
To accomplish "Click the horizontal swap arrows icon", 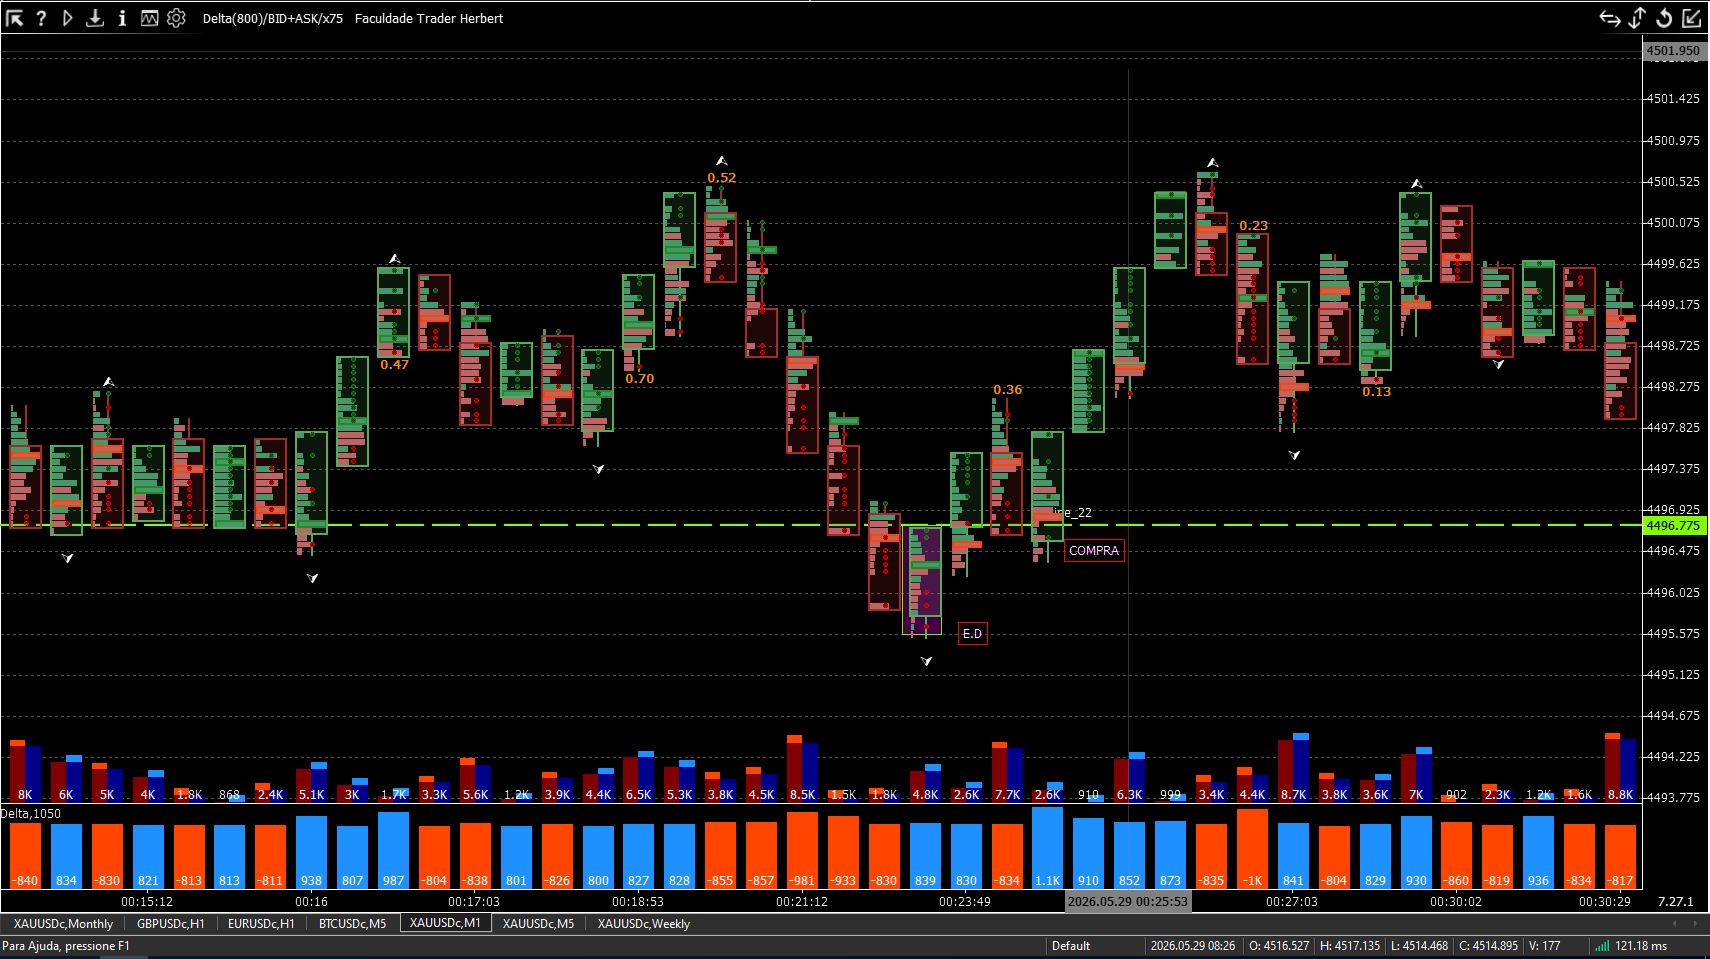I will pos(1610,18).
